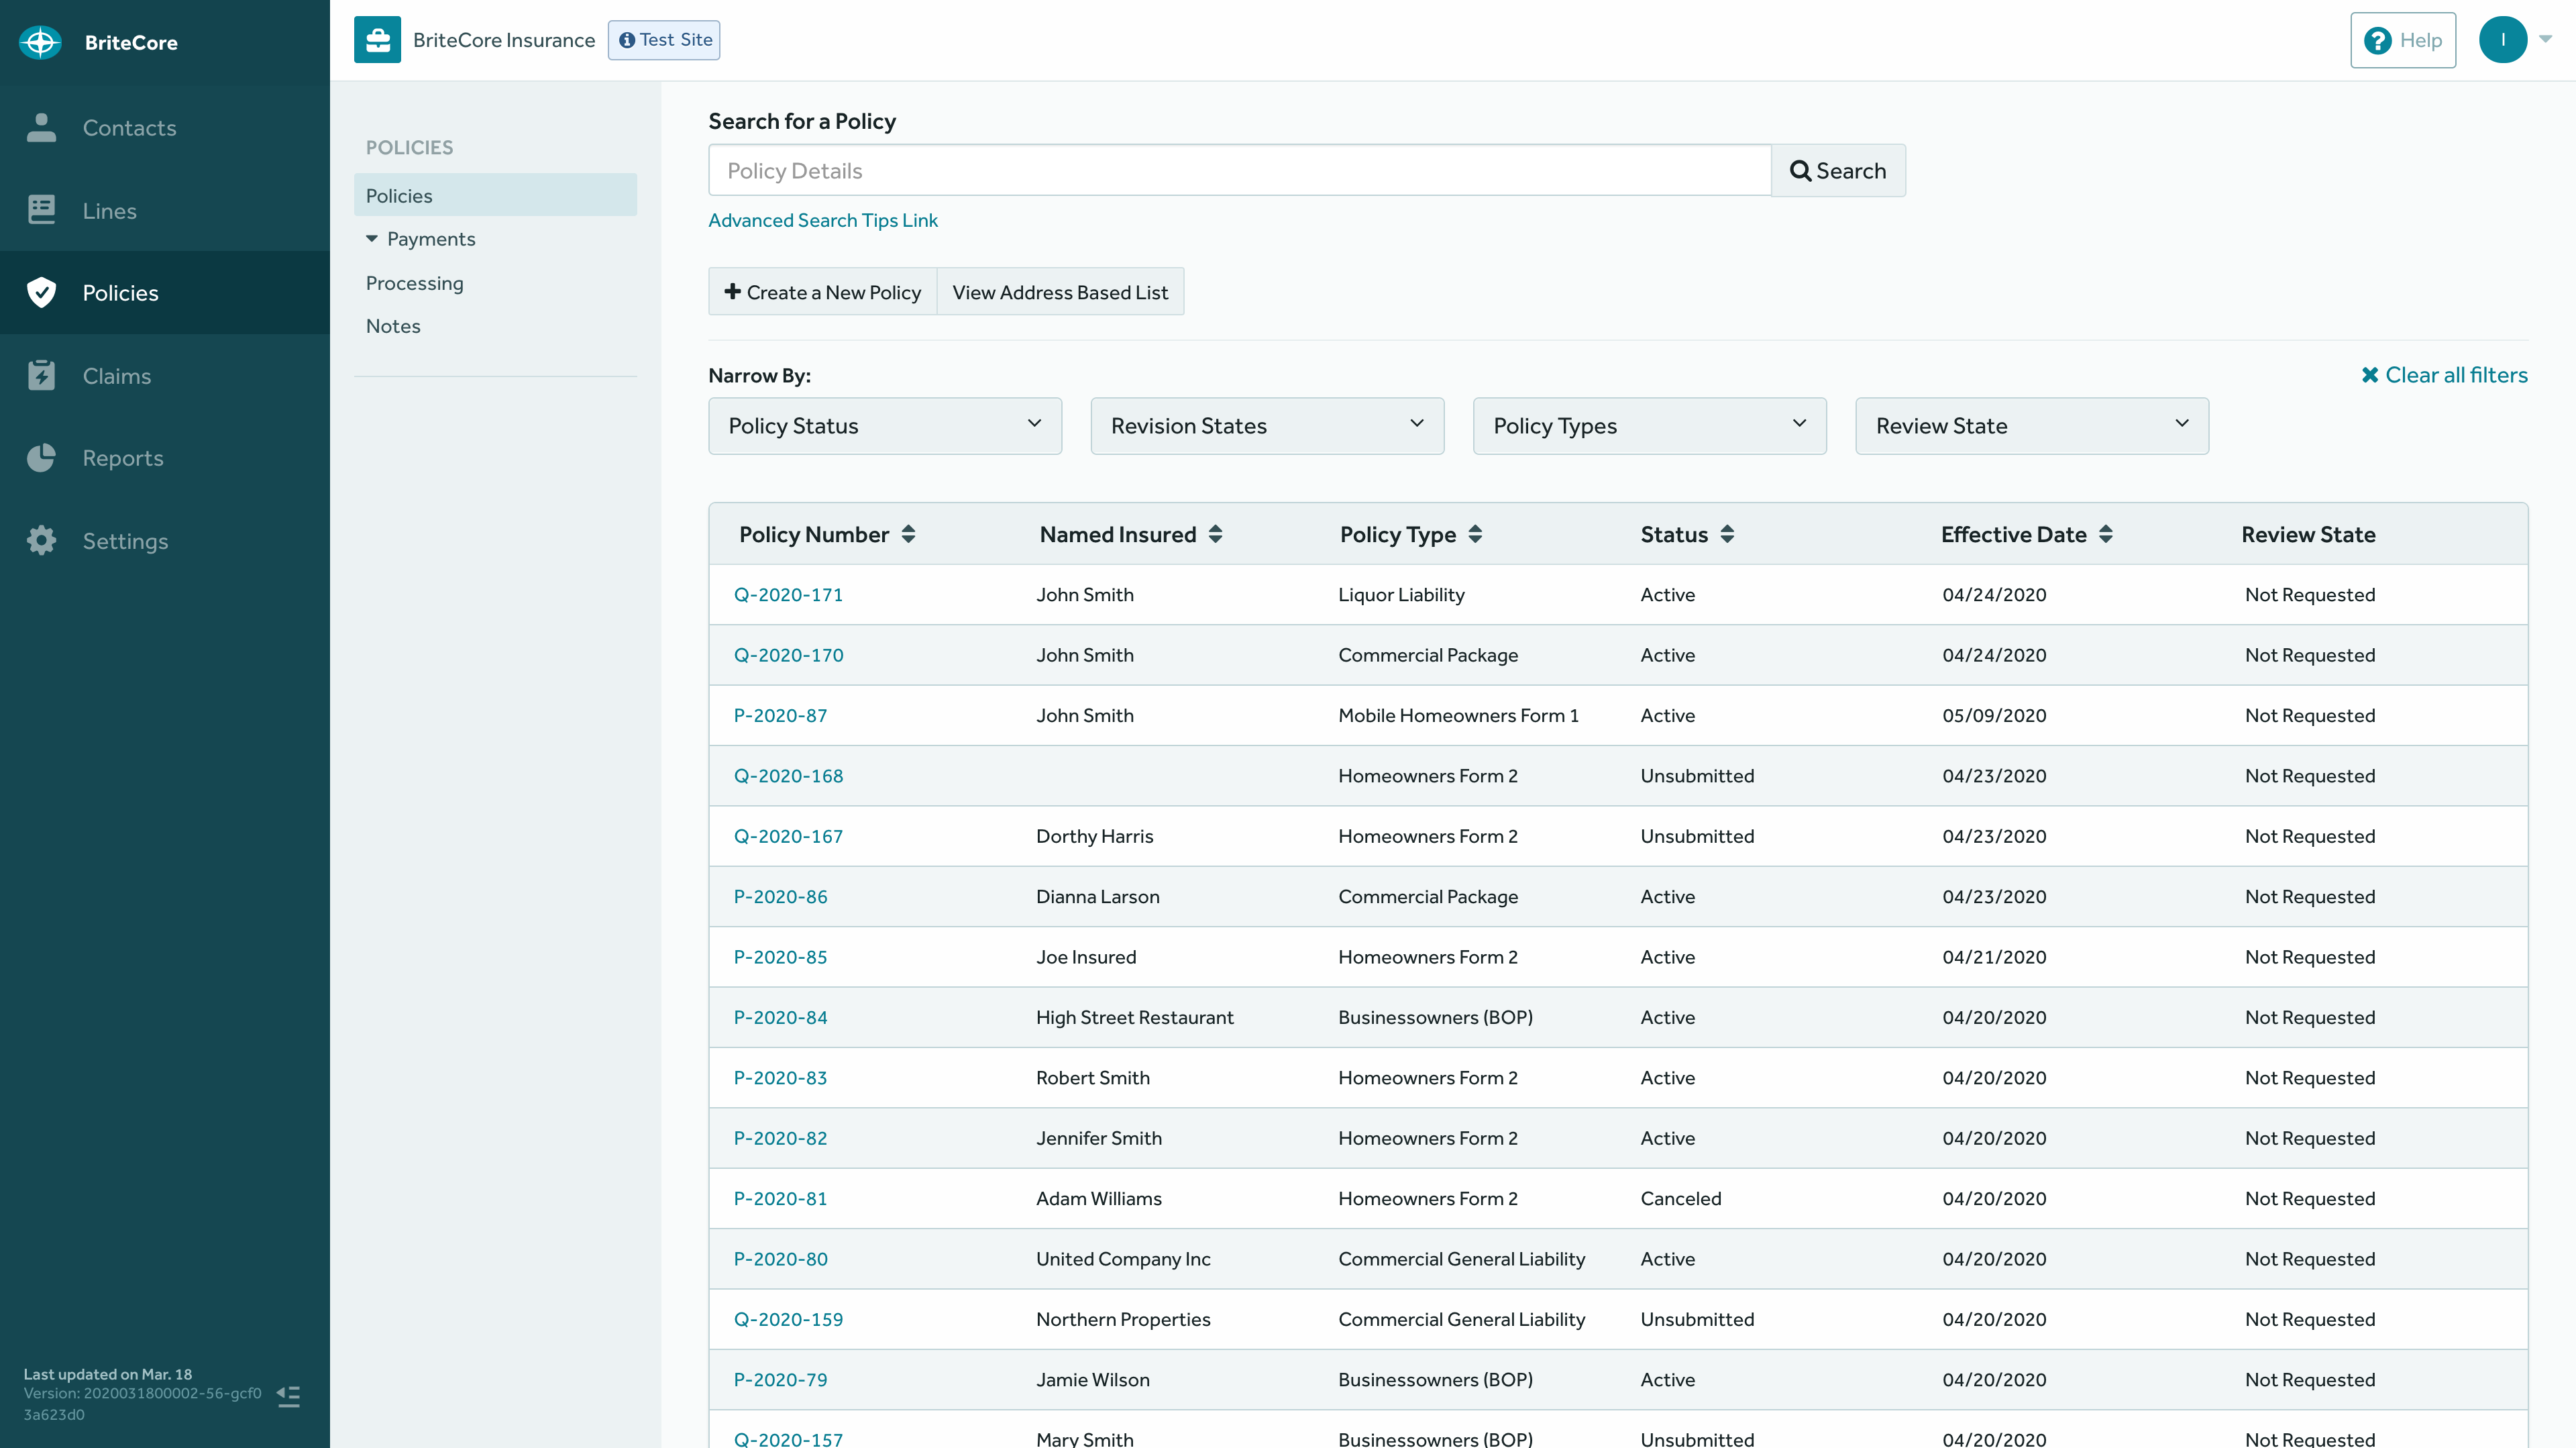Open the Reports section
Screen dimensions: 2576x1448
pos(123,458)
